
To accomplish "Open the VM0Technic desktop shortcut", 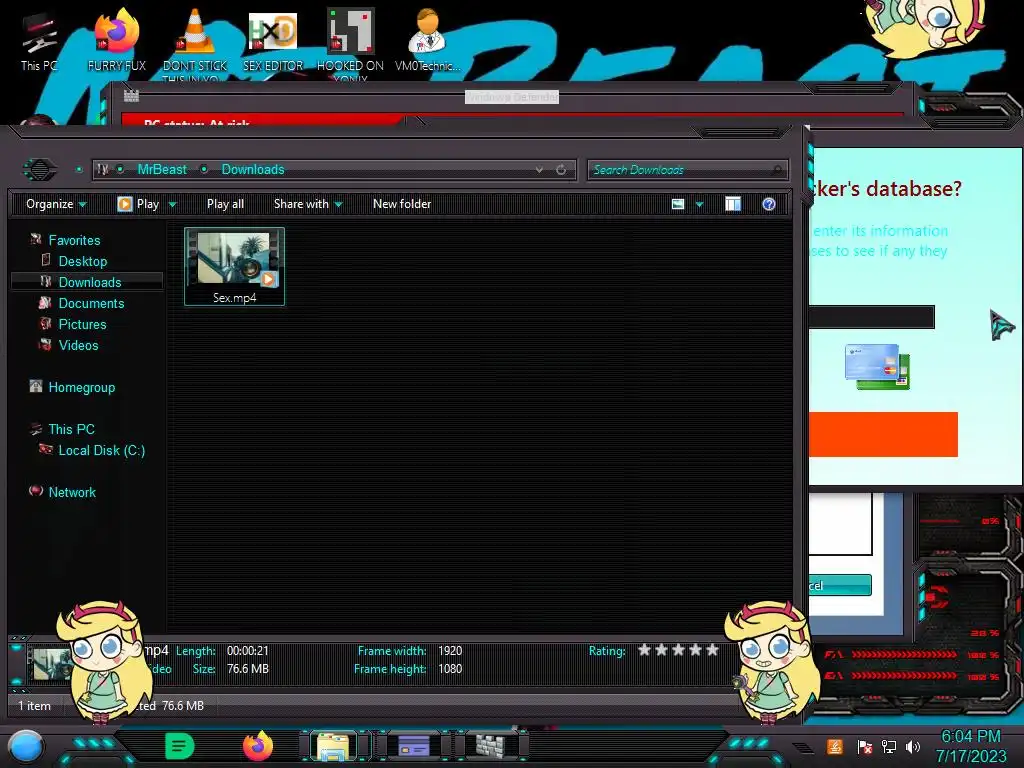I will (x=427, y=40).
